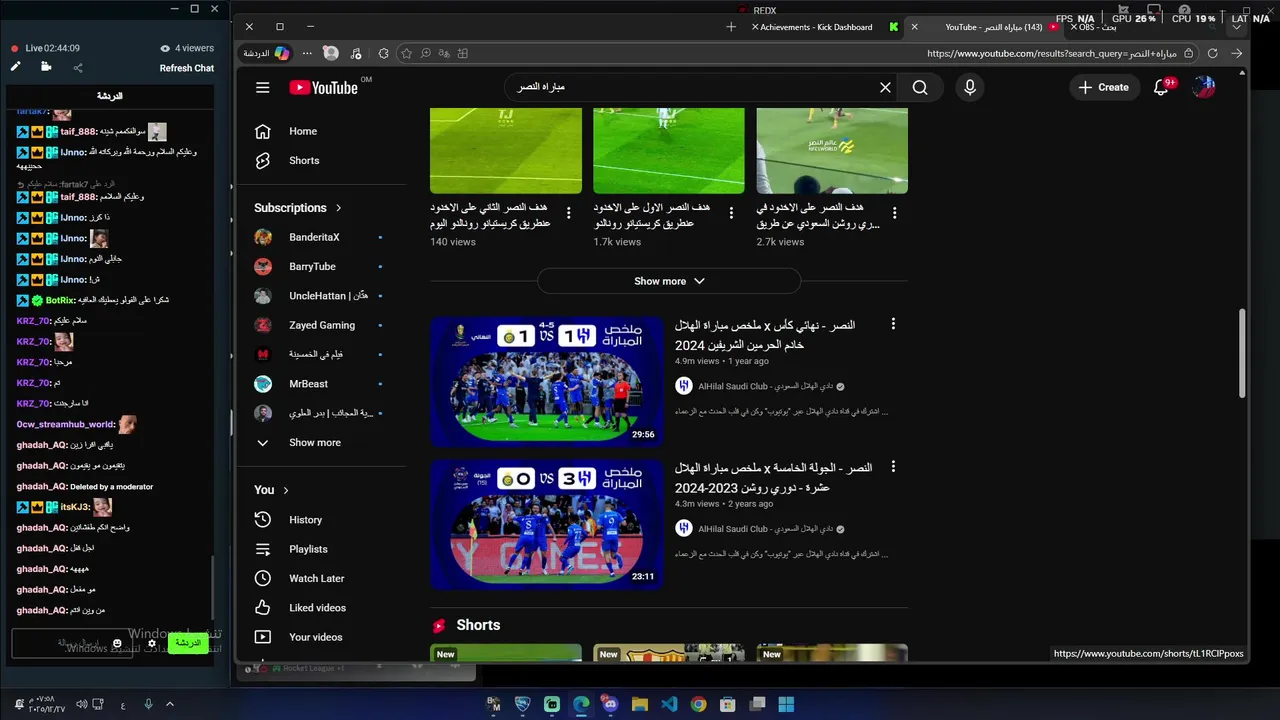Image resolution: width=1280 pixels, height=720 pixels.
Task: Open emoji picker in Kick chat input
Action: point(117,643)
